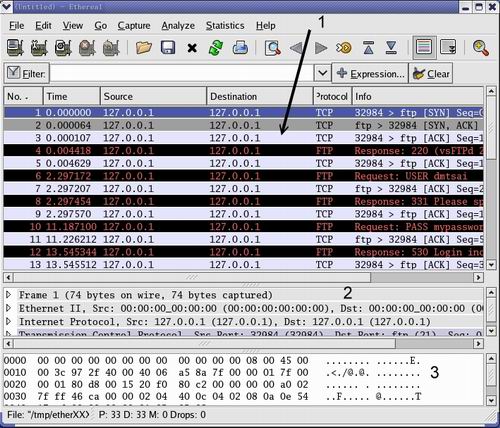Find a packet with the magnifier icon
The width and height of the screenshot is (500, 428).
click(272, 48)
